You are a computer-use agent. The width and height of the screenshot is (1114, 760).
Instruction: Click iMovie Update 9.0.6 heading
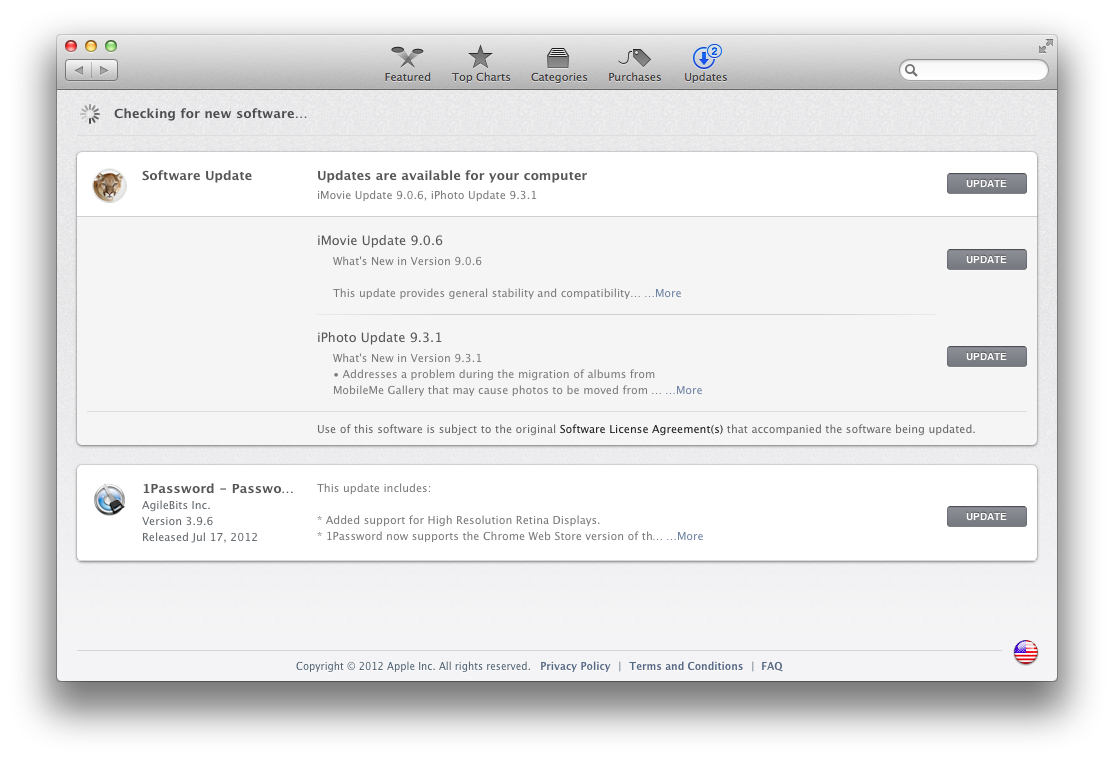point(379,241)
